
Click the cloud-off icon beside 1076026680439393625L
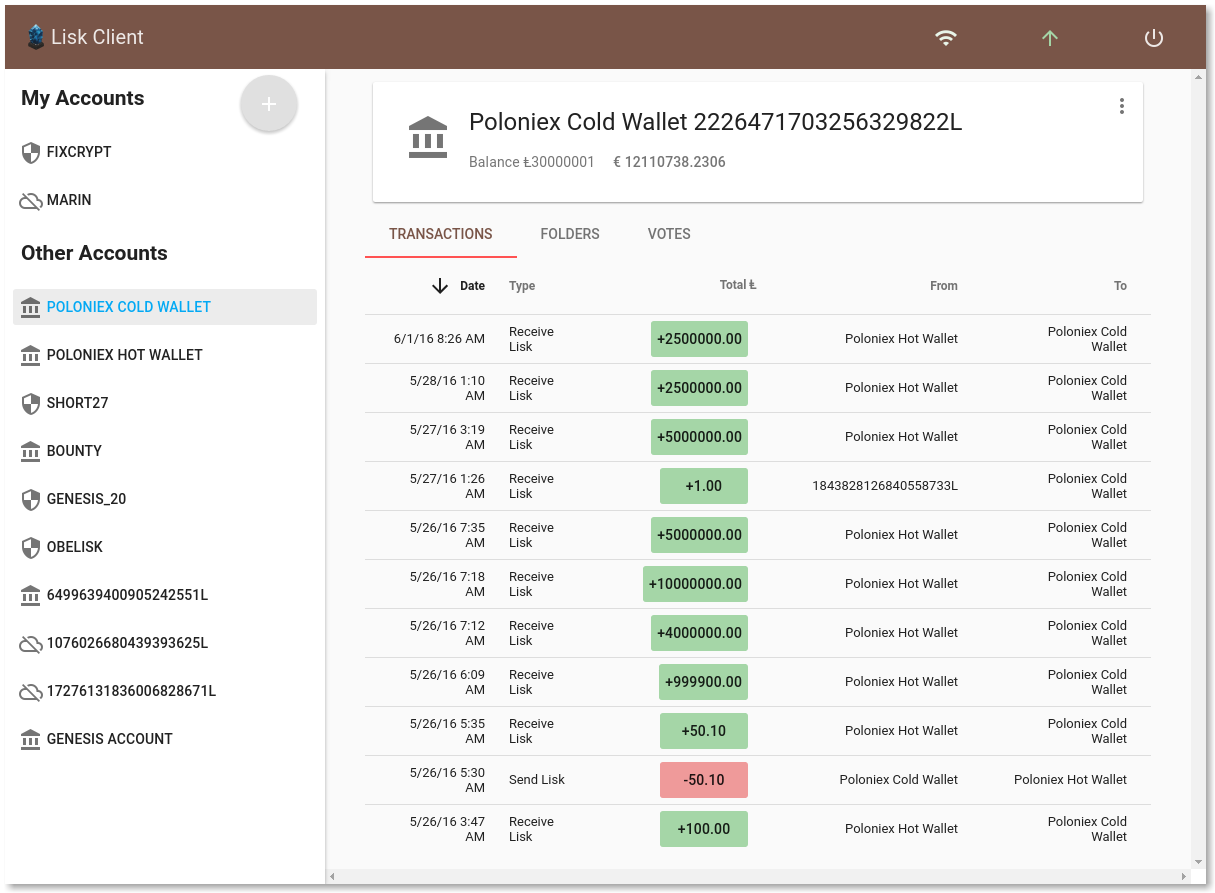pos(31,644)
